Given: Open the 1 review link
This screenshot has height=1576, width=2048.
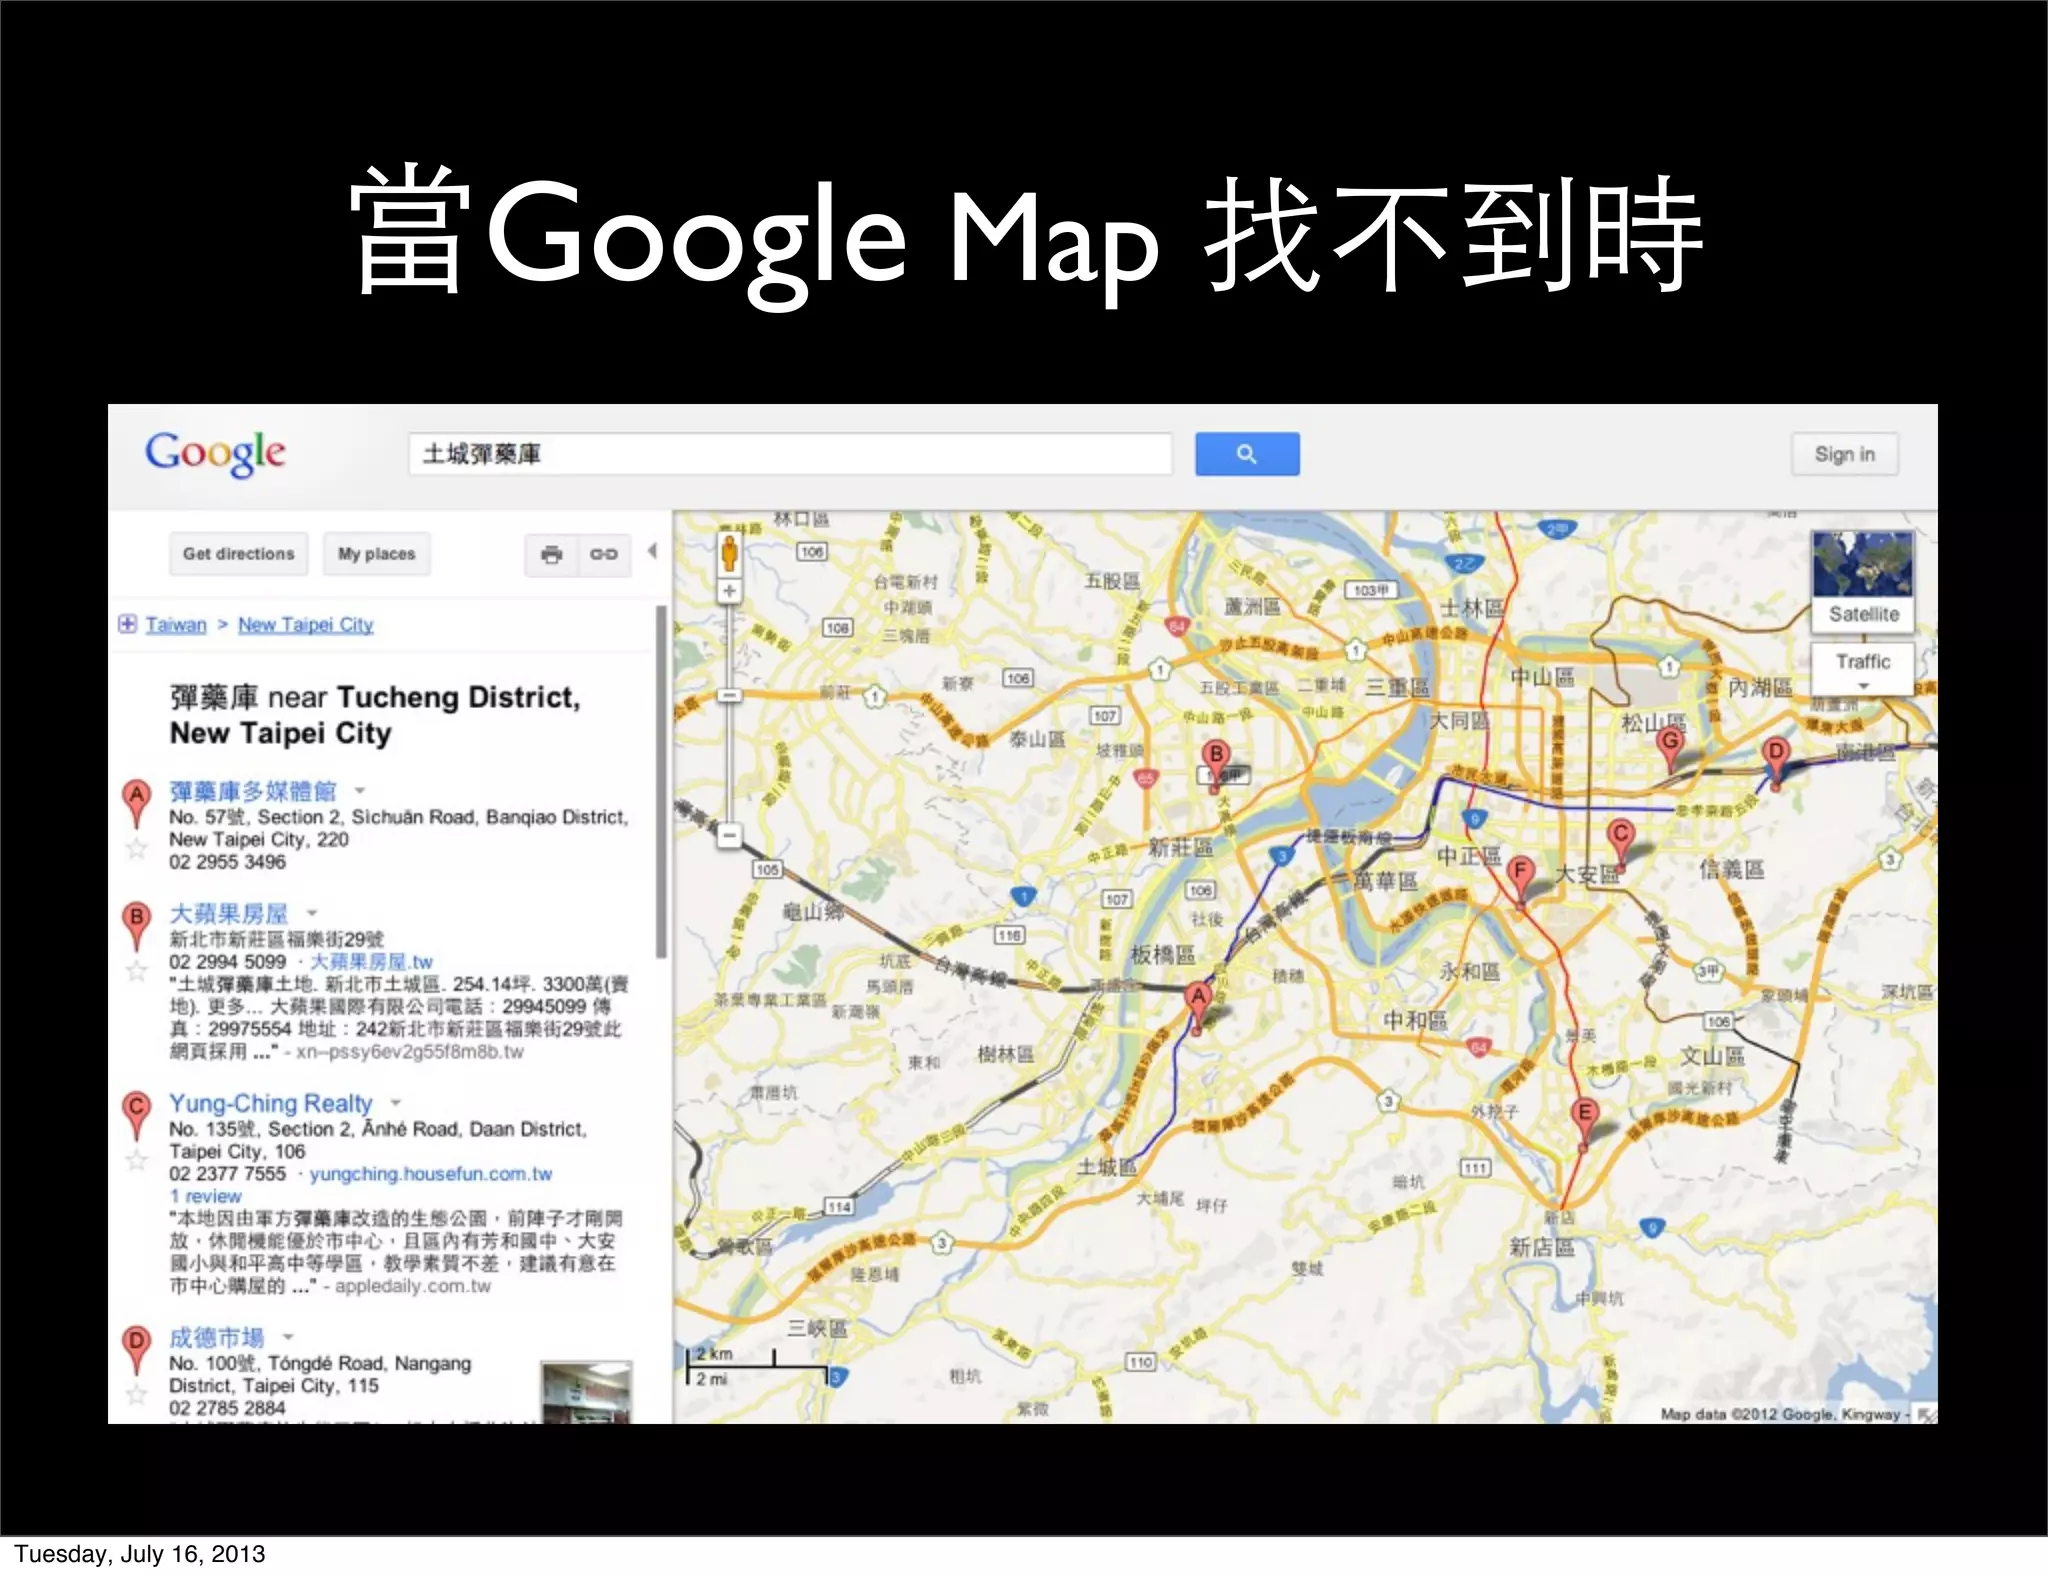Looking at the screenshot, I should 205,1197.
